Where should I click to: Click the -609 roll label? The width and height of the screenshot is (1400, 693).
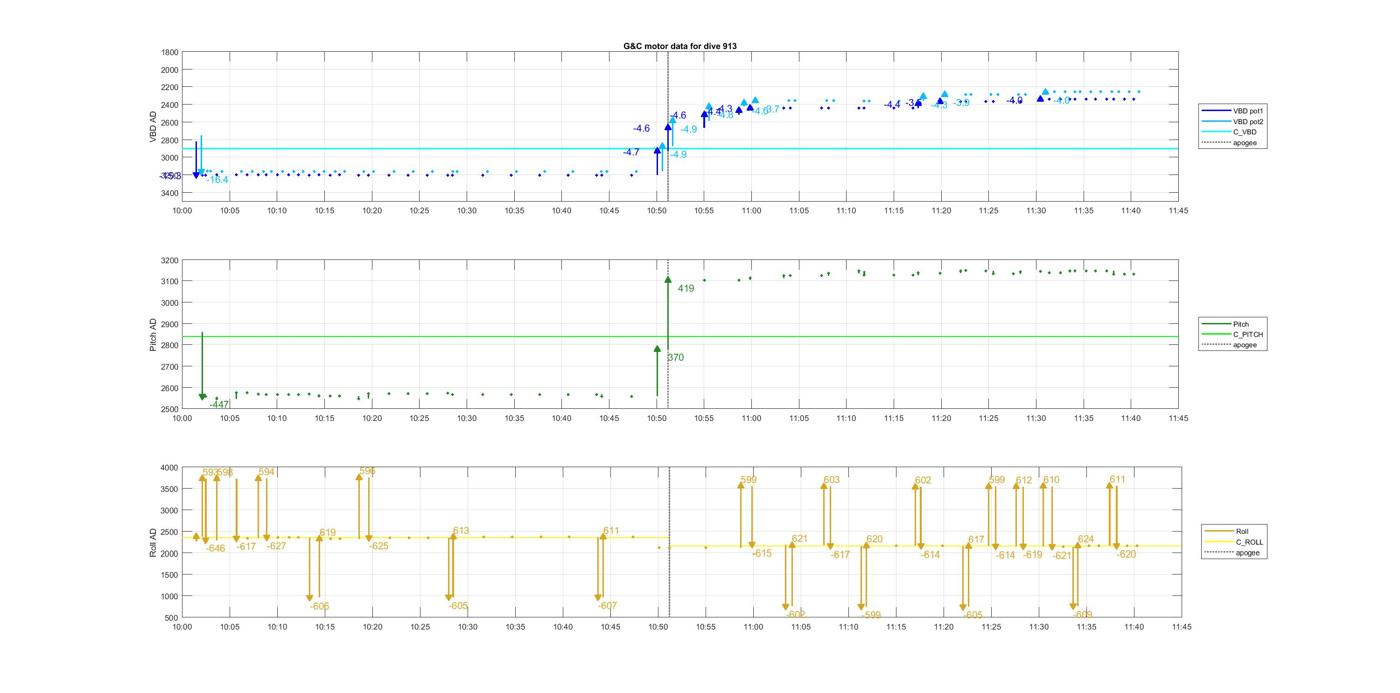1083,614
